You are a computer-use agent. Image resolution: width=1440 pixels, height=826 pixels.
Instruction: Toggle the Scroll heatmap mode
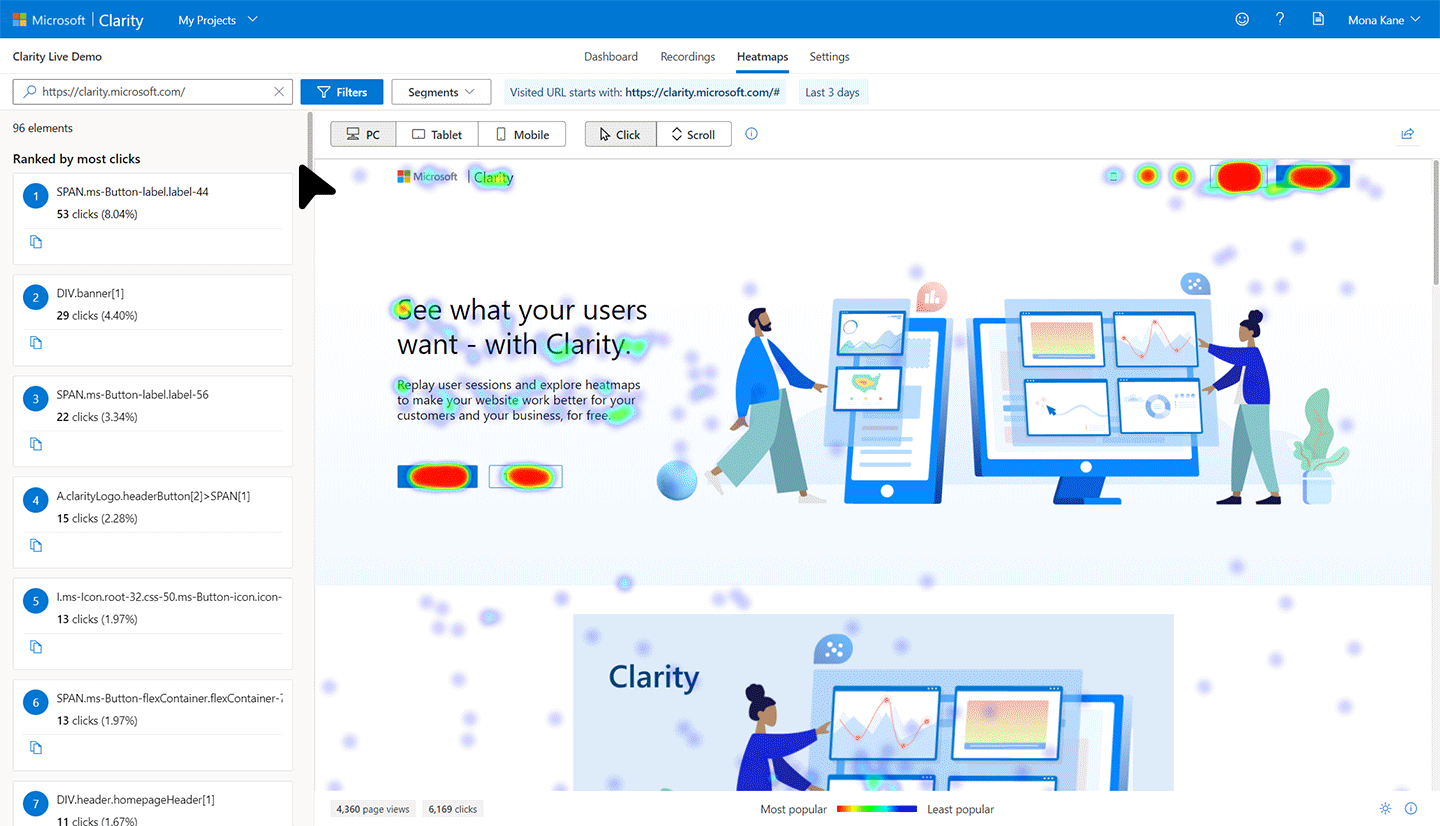[x=693, y=134]
